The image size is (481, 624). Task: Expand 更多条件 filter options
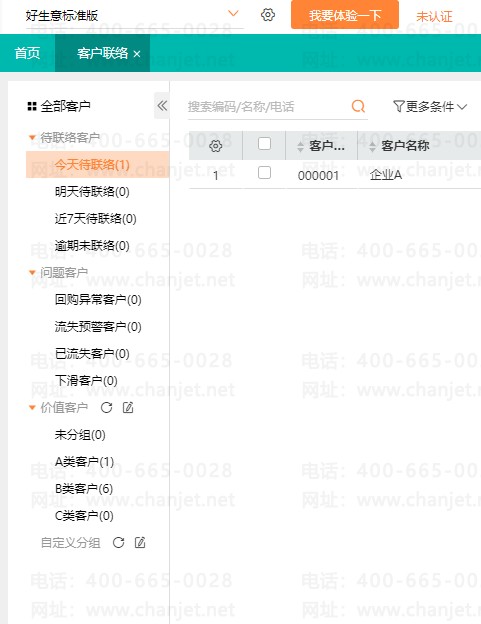pos(430,106)
